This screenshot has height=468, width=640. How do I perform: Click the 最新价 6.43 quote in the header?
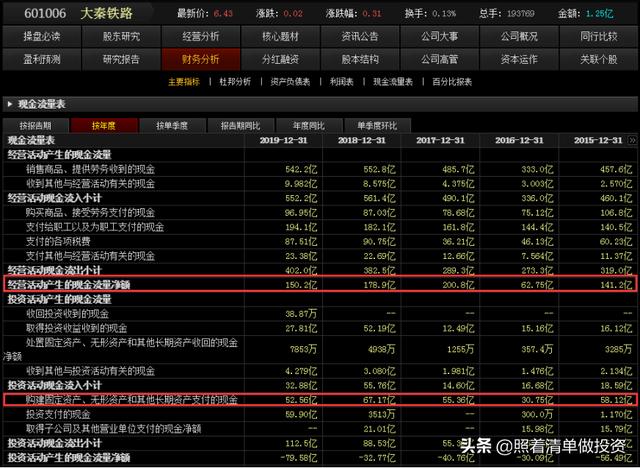tap(204, 13)
